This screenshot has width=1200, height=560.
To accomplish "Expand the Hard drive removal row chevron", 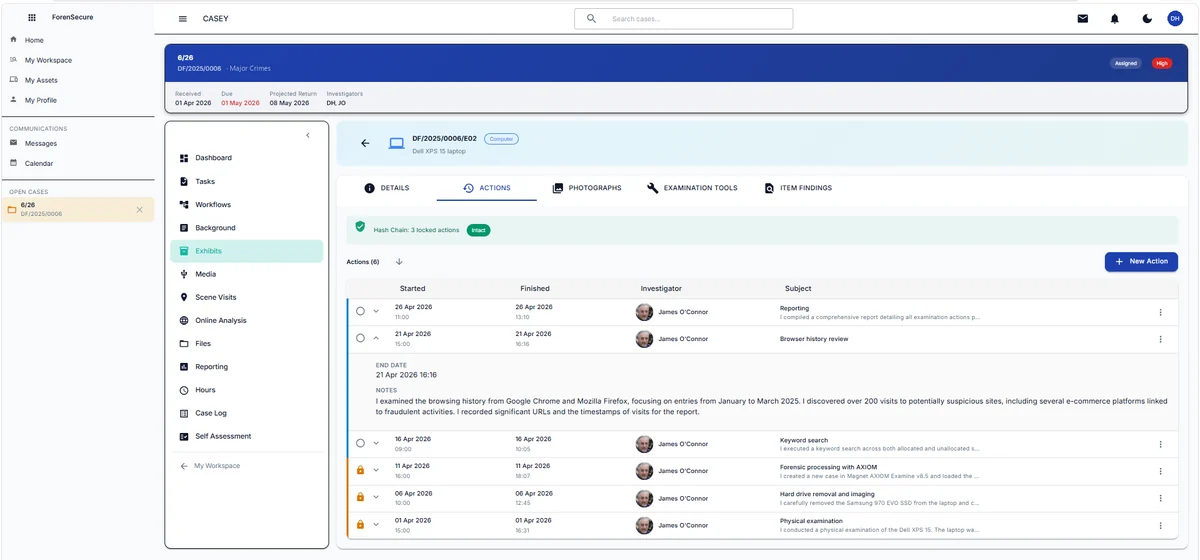I will pos(376,497).
